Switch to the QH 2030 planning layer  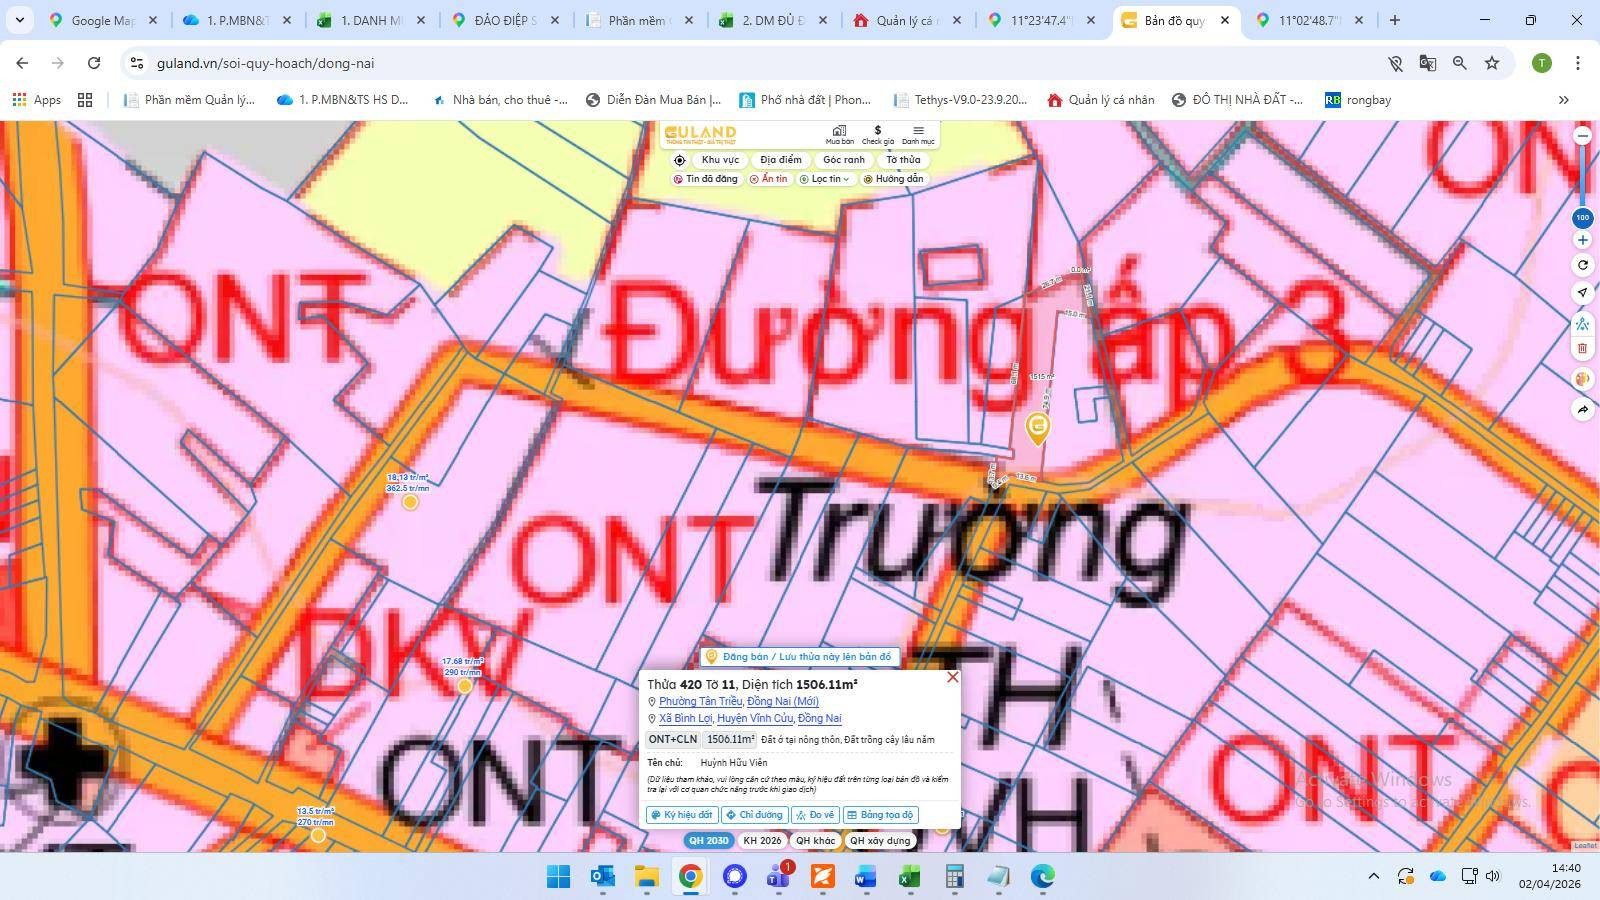[708, 841]
